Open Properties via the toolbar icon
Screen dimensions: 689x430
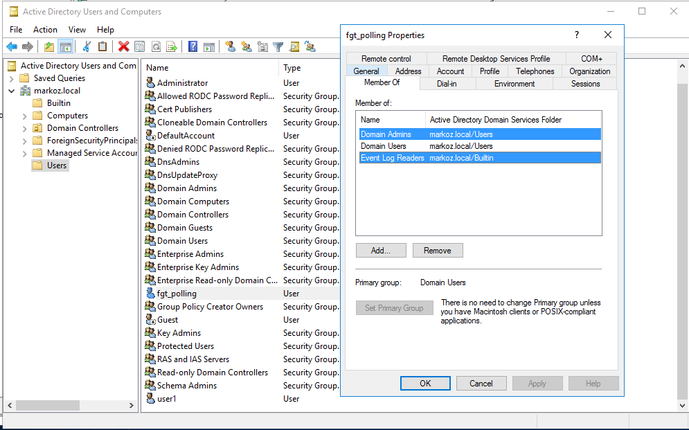[x=139, y=47]
